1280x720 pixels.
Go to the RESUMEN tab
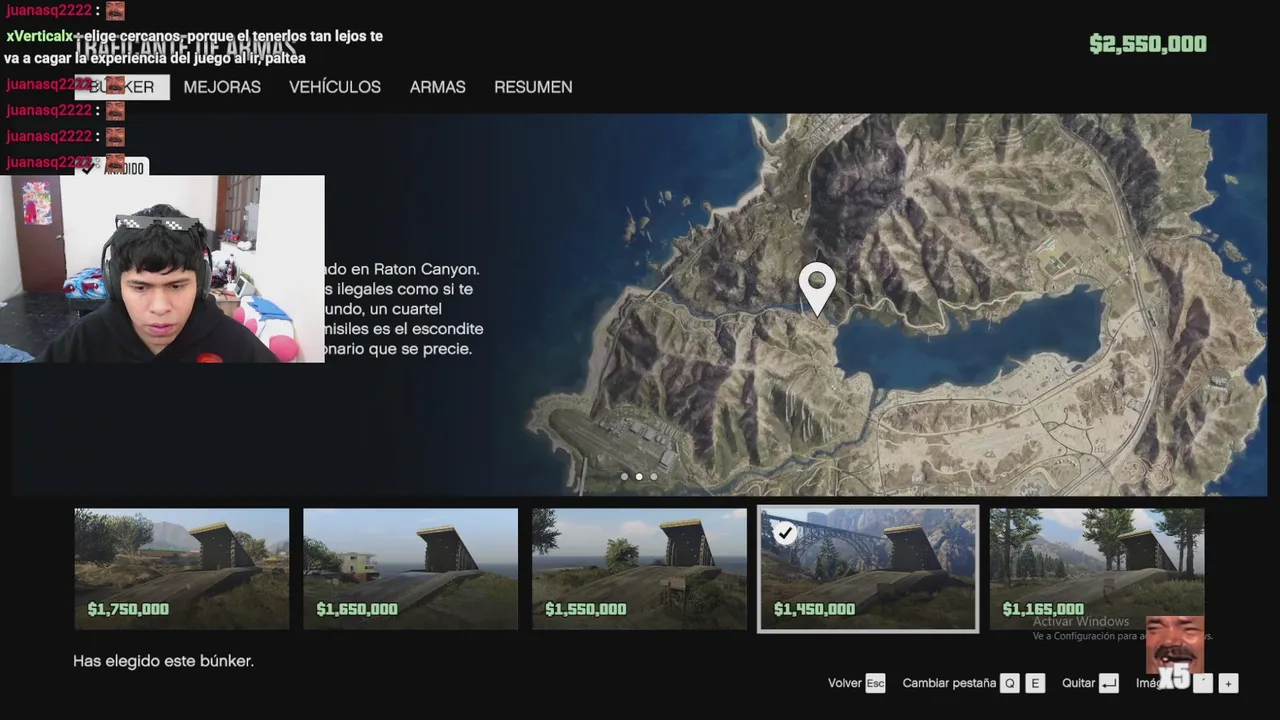(533, 87)
